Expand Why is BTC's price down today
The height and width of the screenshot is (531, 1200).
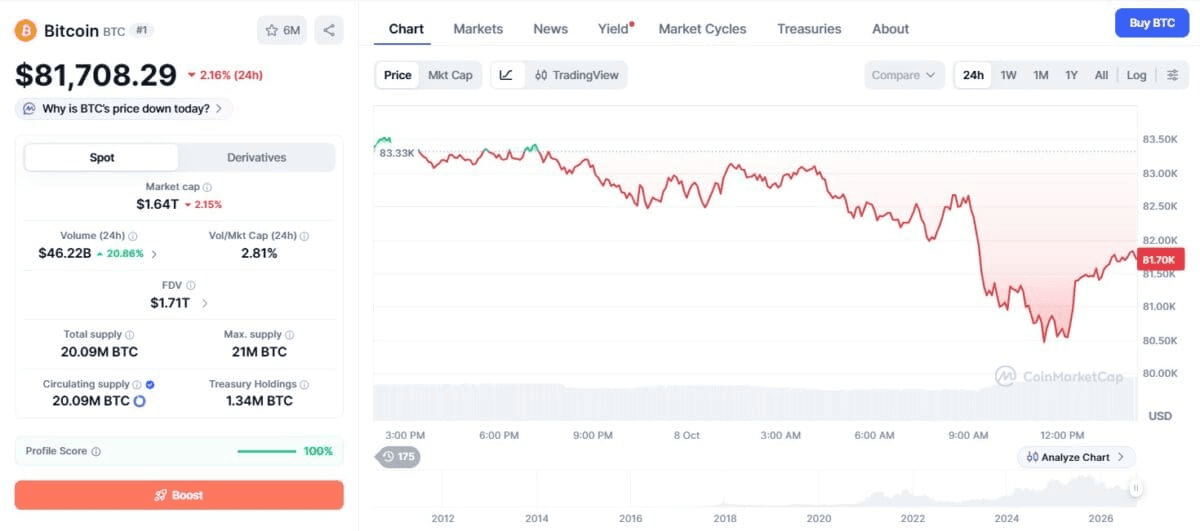pos(124,108)
